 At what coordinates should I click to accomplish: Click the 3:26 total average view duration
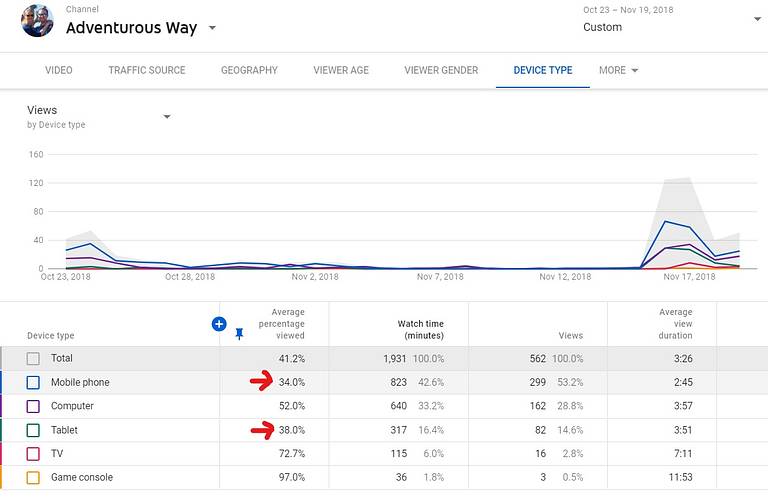pos(683,358)
